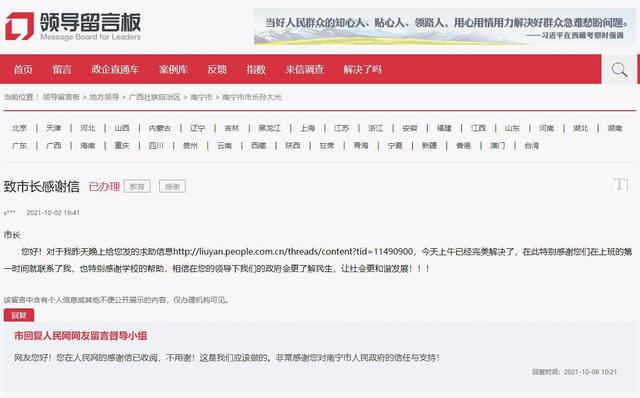Select the 上海 province link

(307, 128)
